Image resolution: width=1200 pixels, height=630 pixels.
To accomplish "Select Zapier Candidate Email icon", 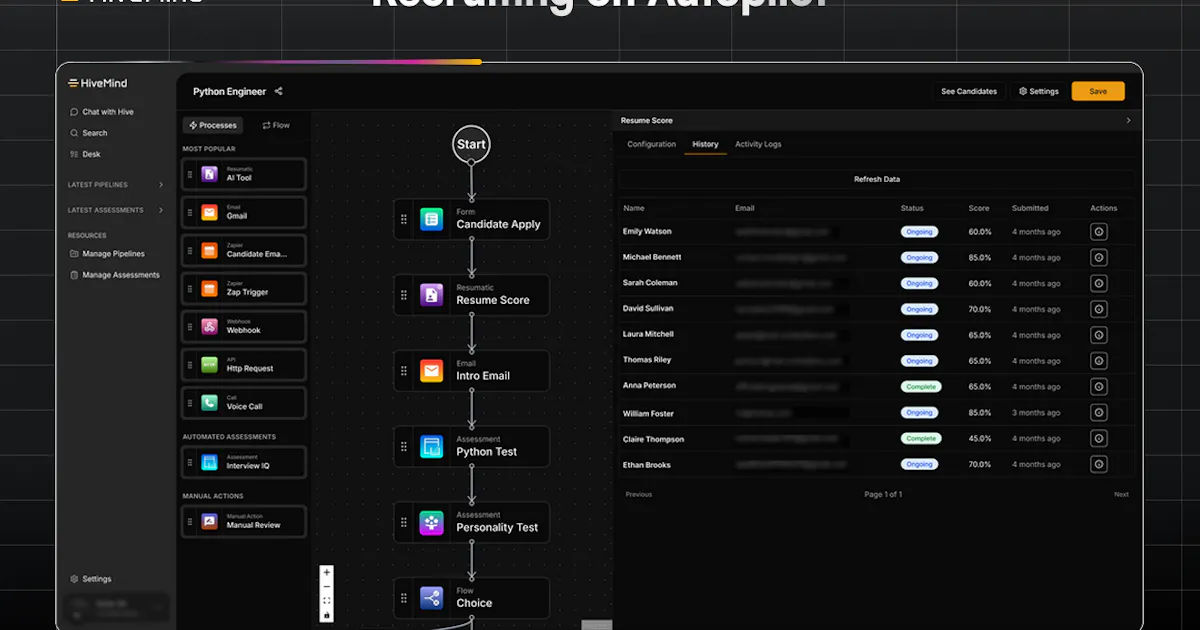I will point(209,250).
